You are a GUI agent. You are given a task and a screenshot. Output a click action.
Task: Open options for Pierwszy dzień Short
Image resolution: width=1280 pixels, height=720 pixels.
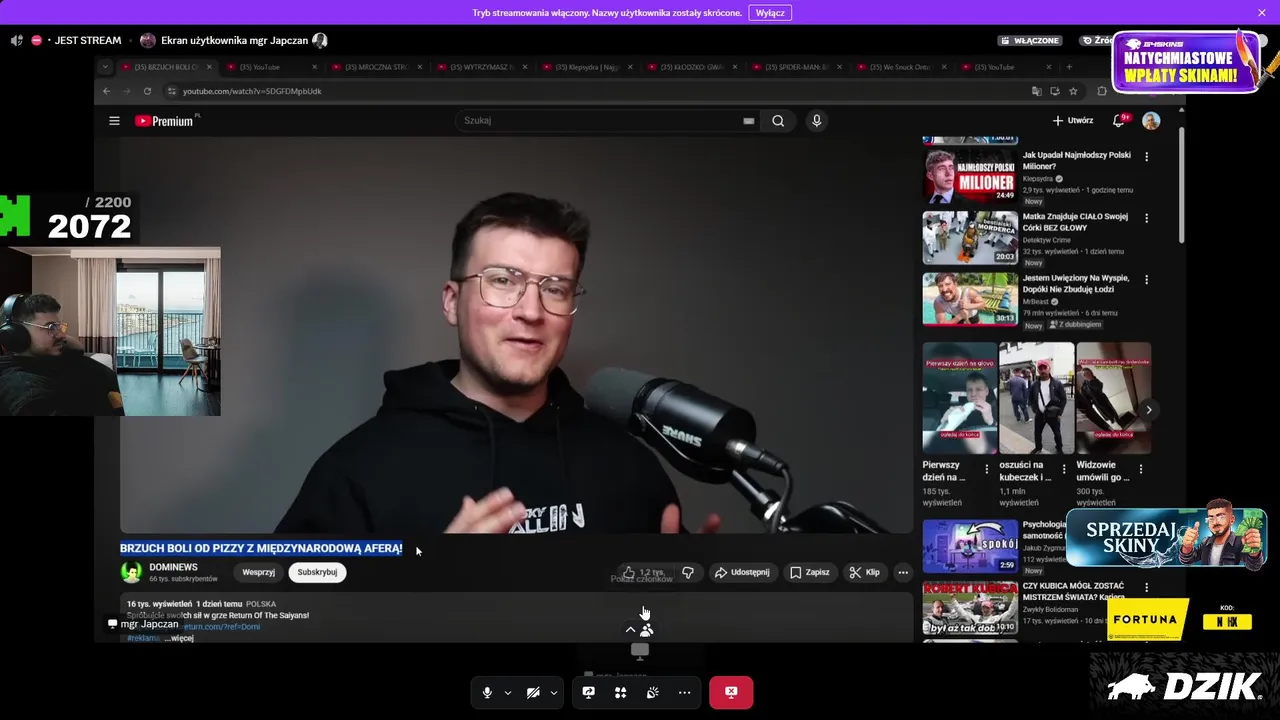[x=987, y=469]
